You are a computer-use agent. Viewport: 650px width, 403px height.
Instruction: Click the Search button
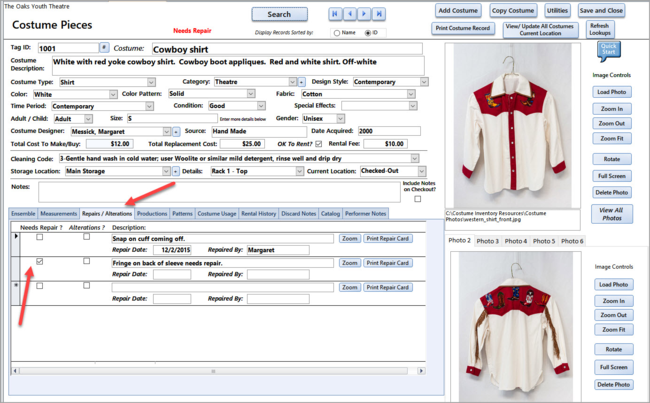(x=279, y=14)
